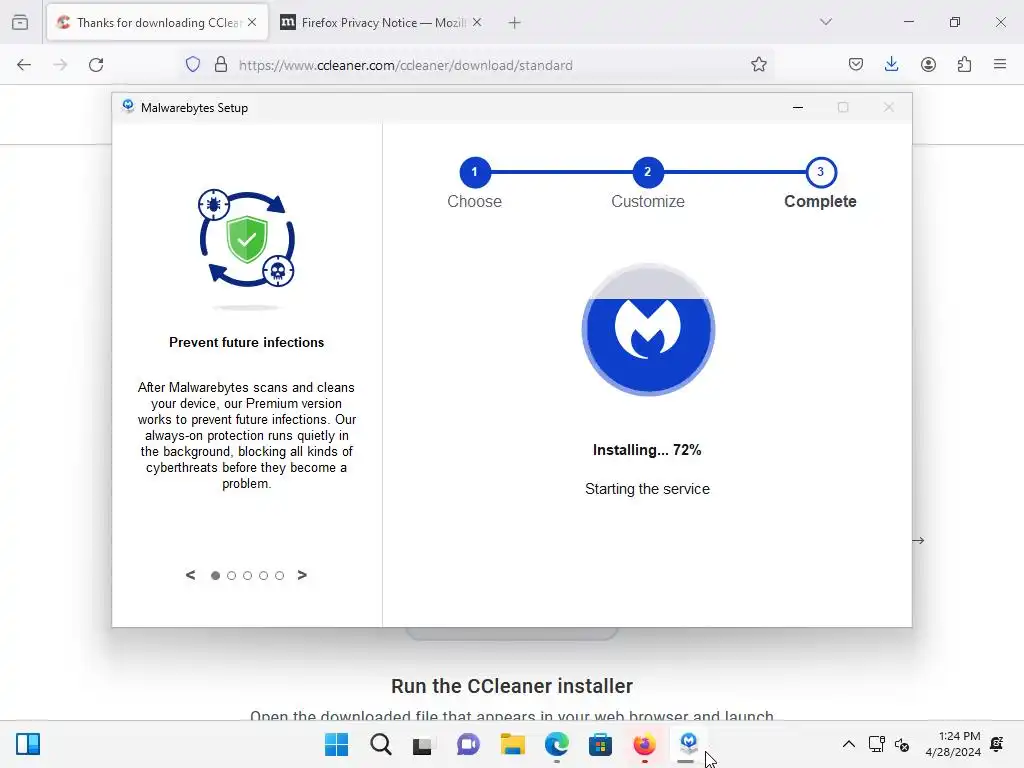The width and height of the screenshot is (1024, 768).
Task: Click the right arrow on the CCleaner page
Action: click(918, 540)
